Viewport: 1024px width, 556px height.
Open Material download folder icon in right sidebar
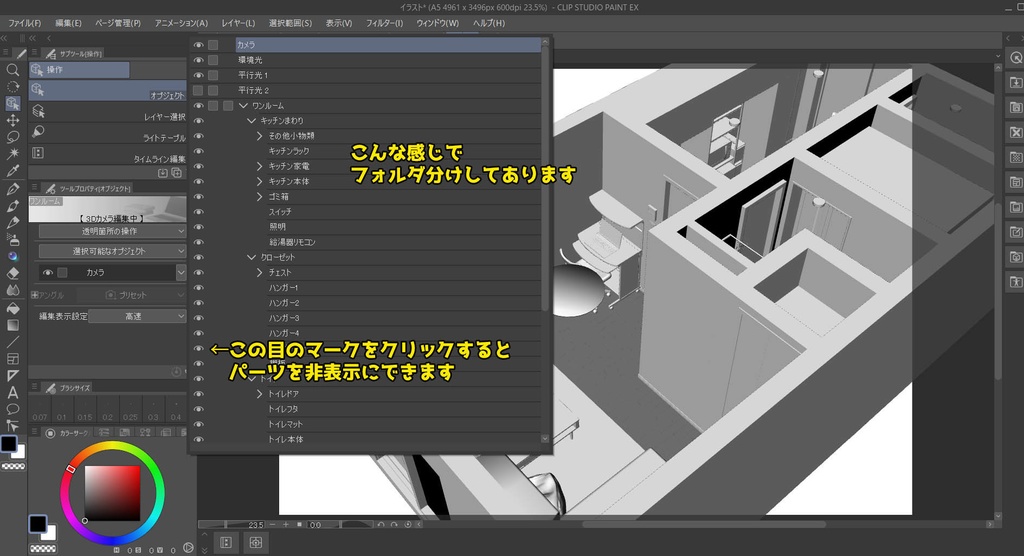pyautogui.click(x=1016, y=82)
